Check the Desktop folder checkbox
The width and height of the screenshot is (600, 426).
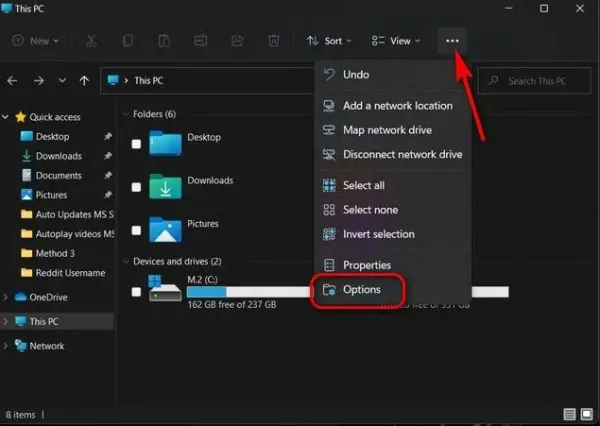(x=136, y=144)
